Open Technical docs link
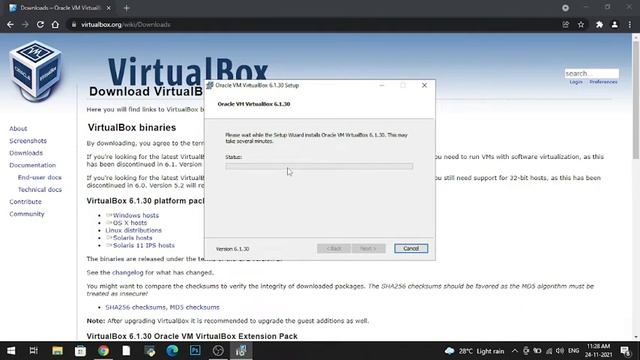This screenshot has width=640, height=360. tap(40, 190)
